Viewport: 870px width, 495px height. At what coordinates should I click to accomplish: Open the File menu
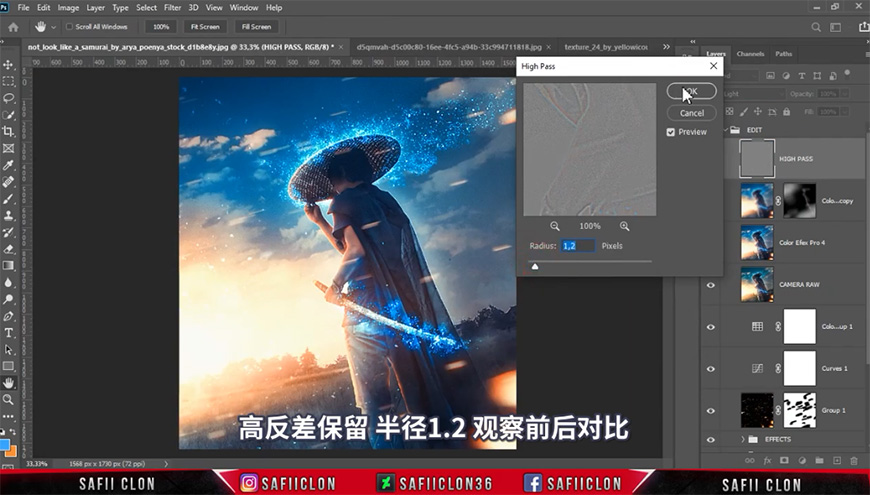[x=24, y=8]
